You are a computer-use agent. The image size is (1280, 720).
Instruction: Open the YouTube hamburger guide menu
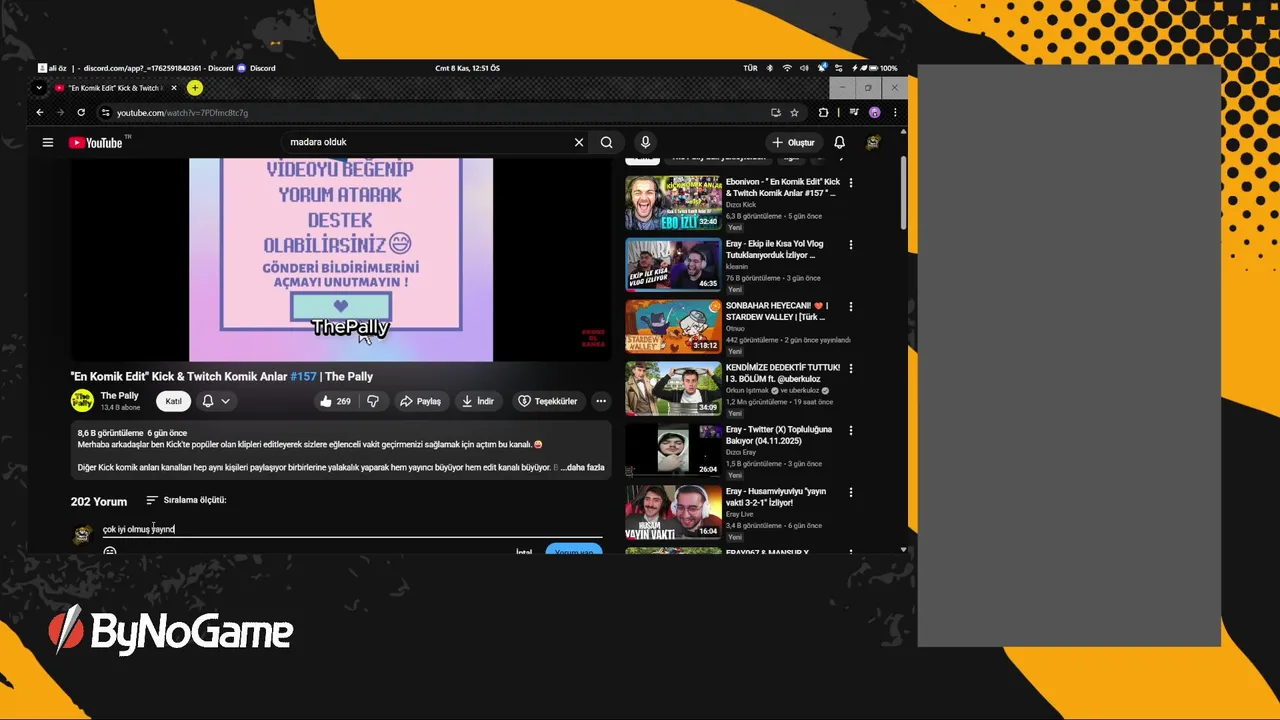click(x=47, y=142)
